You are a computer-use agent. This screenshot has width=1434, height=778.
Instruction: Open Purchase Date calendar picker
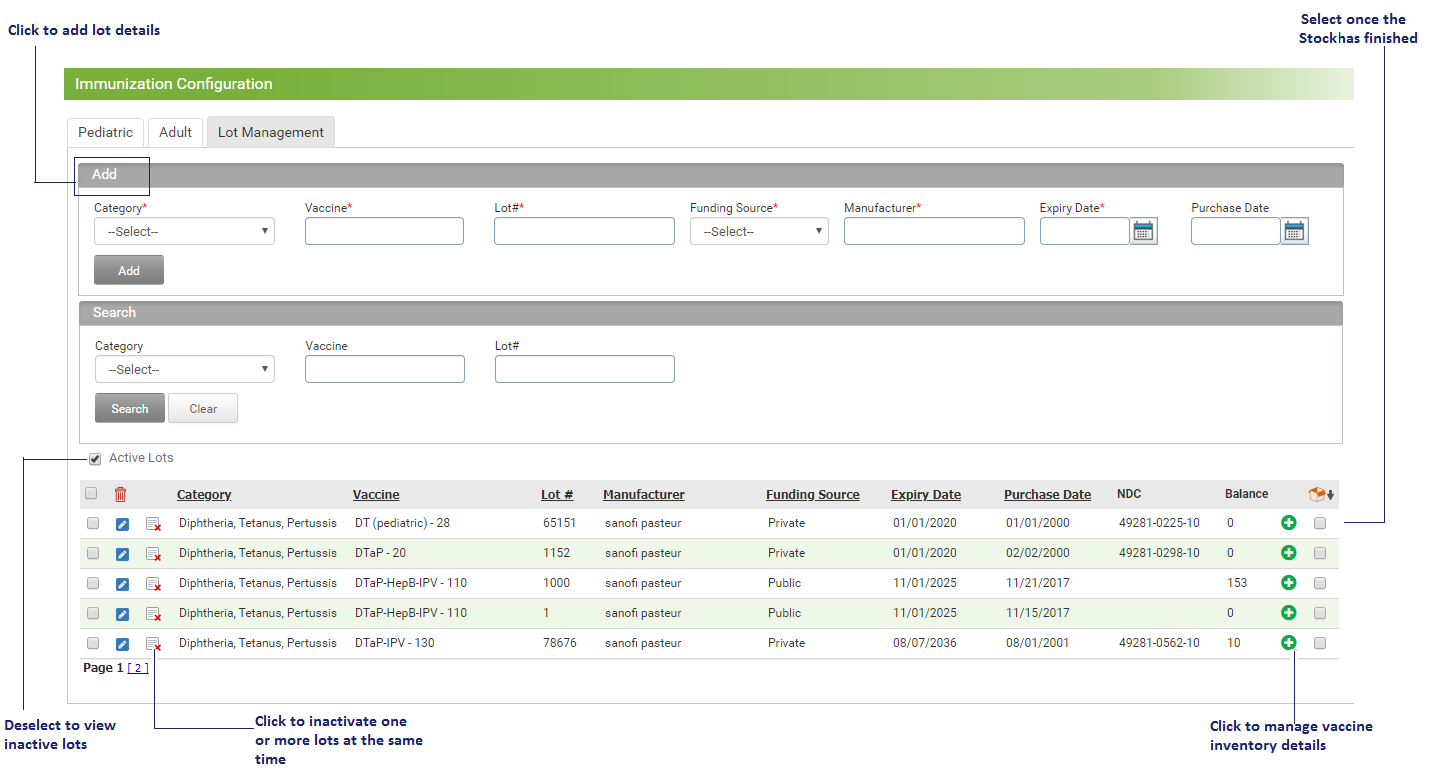coord(1295,231)
